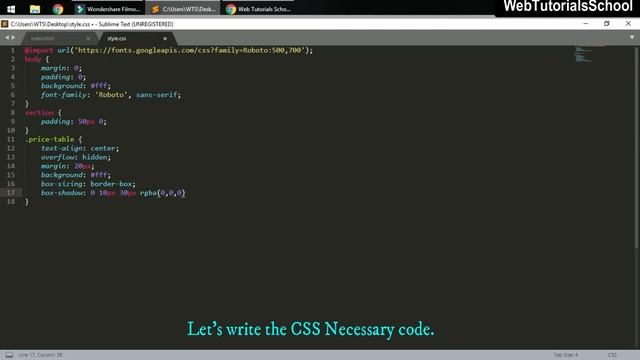
Task: Click line number 1 in the gutter
Action: (x=13, y=50)
